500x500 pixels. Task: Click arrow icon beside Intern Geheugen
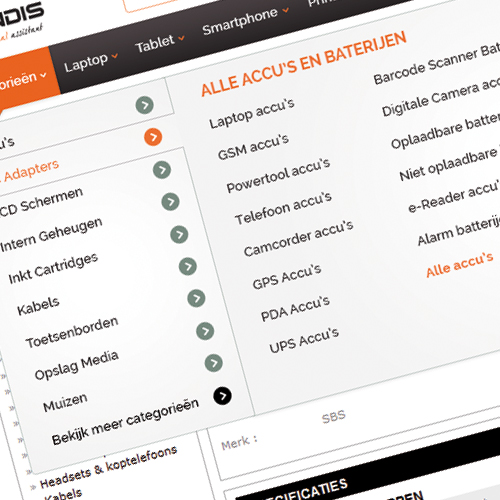pos(170,202)
